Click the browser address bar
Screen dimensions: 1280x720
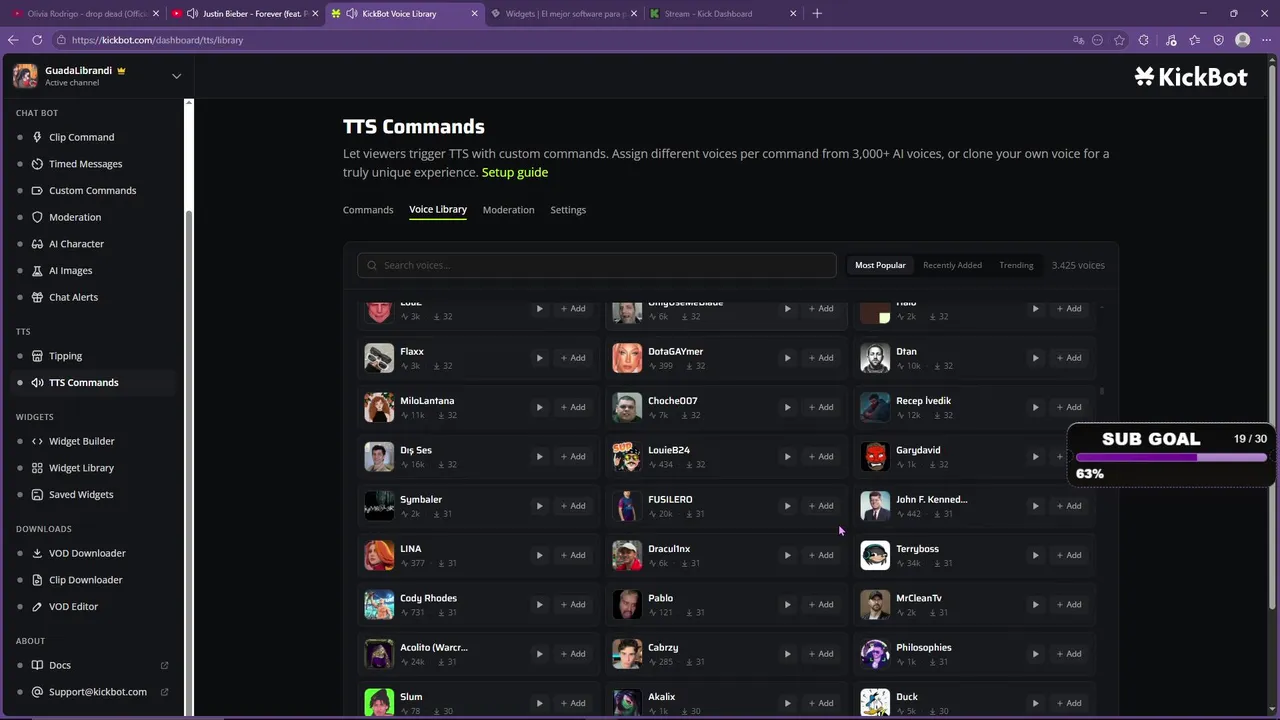(560, 40)
